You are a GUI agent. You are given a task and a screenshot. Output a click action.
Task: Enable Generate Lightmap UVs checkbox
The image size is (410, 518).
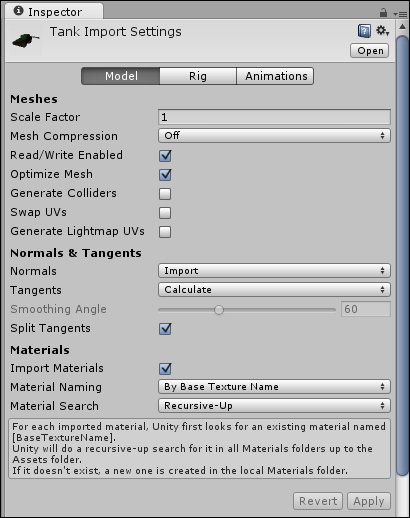(x=165, y=232)
